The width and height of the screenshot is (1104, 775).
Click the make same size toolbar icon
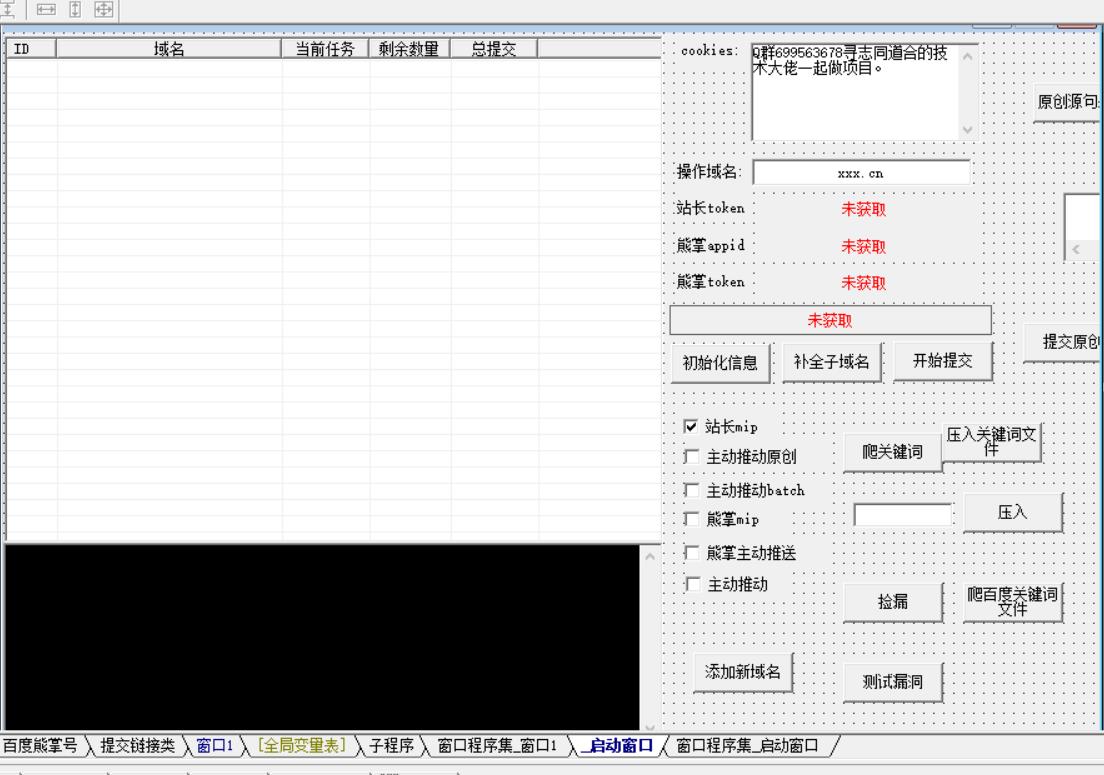104,9
